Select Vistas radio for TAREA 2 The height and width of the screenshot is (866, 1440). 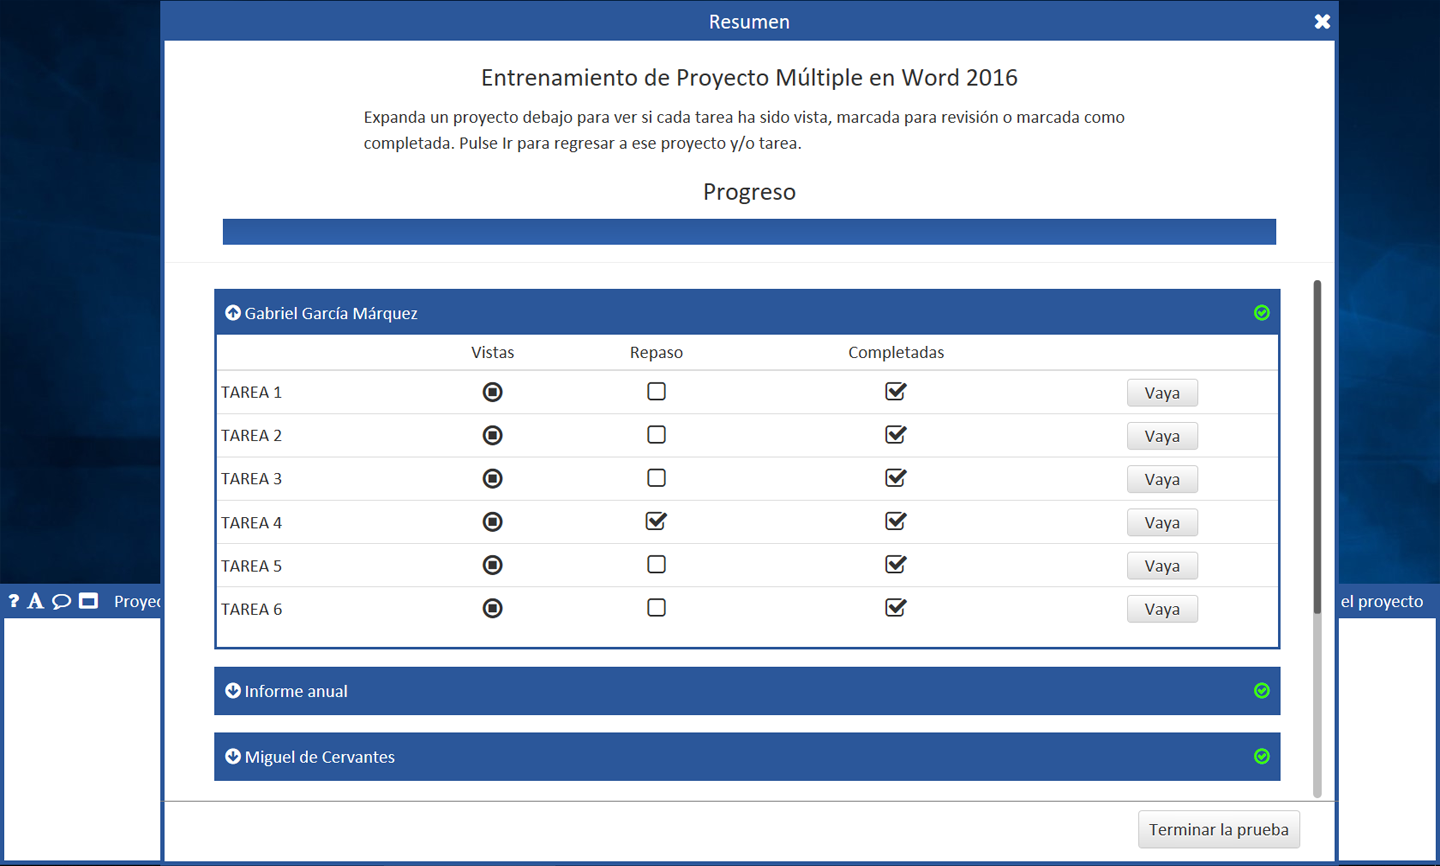(492, 435)
